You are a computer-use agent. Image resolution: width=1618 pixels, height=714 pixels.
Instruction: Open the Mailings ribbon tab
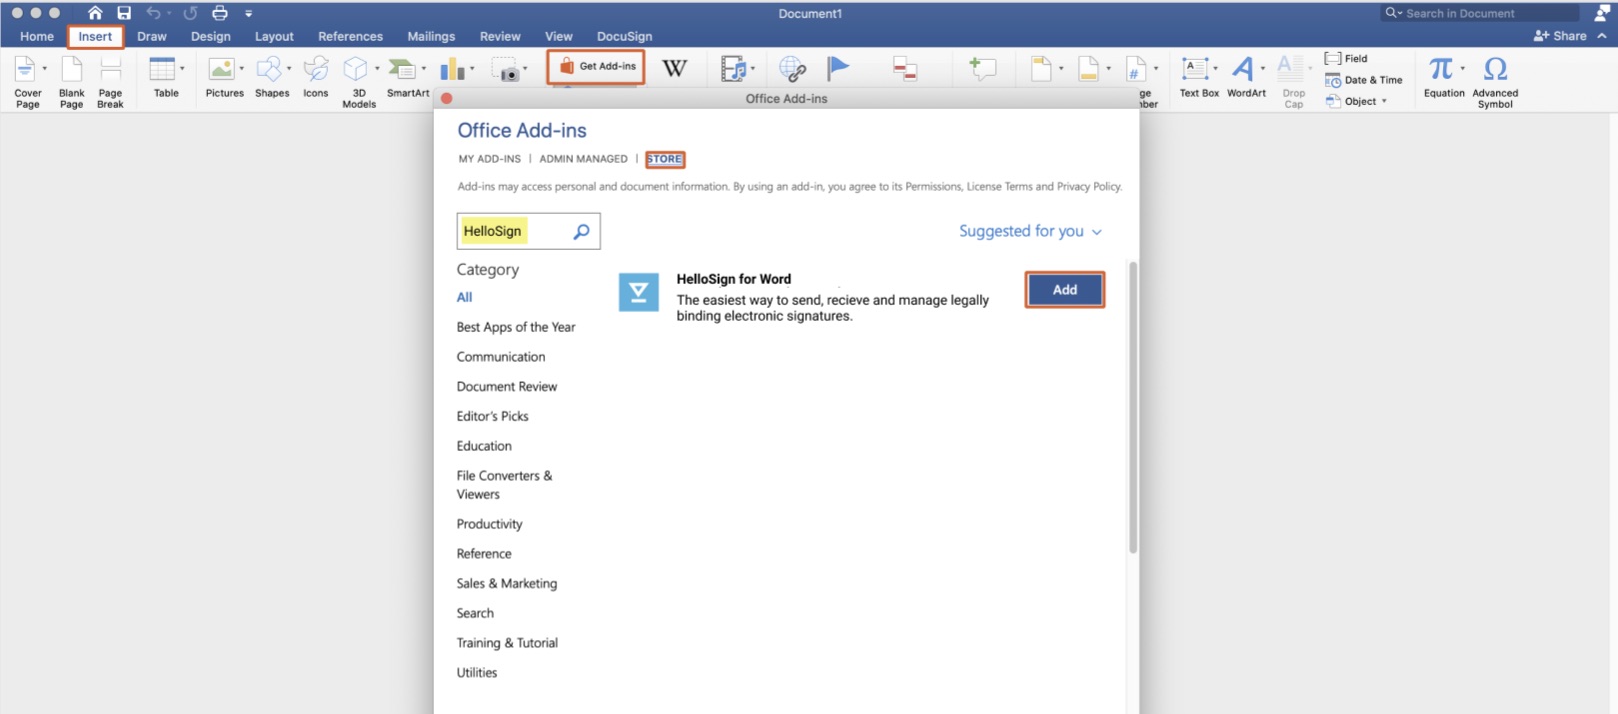[431, 36]
